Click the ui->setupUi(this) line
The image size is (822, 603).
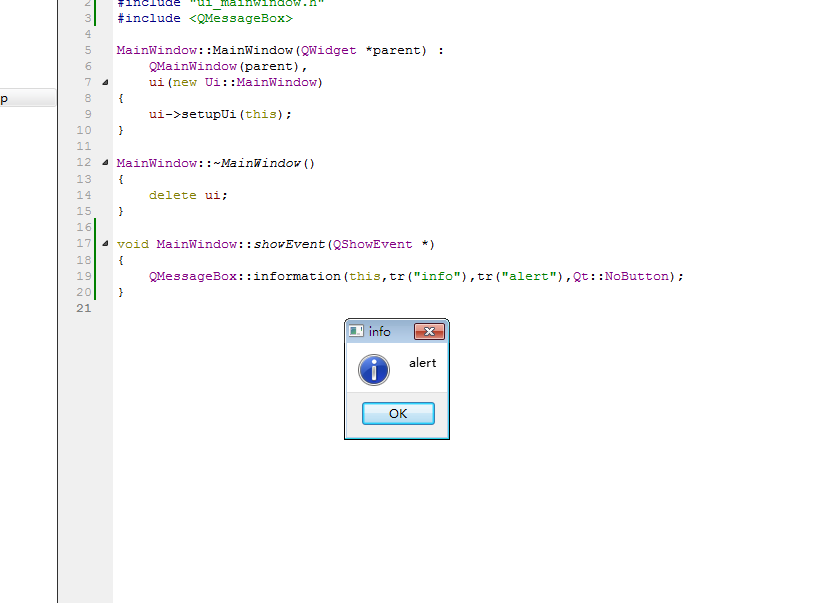[x=220, y=114]
